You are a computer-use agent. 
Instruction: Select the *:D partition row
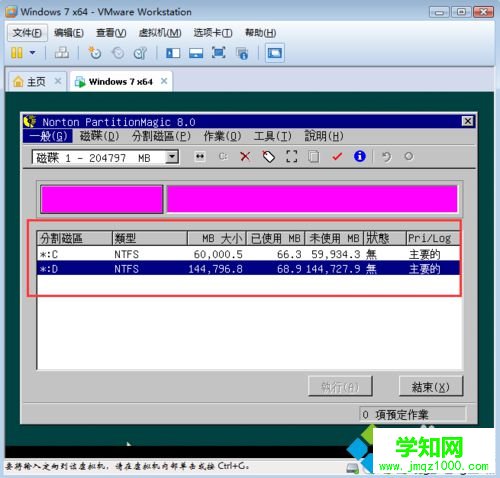(x=248, y=269)
